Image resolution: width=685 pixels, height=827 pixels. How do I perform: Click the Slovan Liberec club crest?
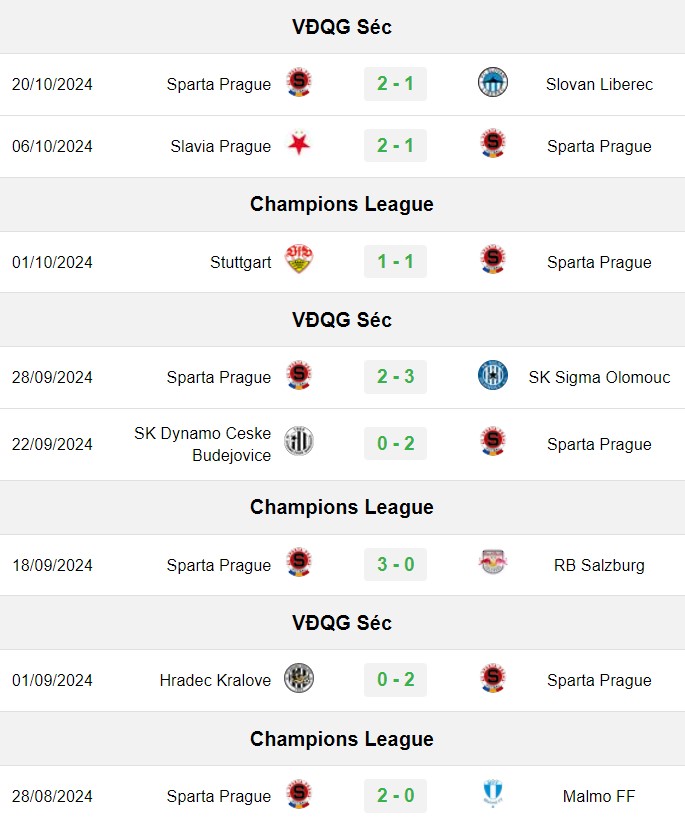click(493, 82)
